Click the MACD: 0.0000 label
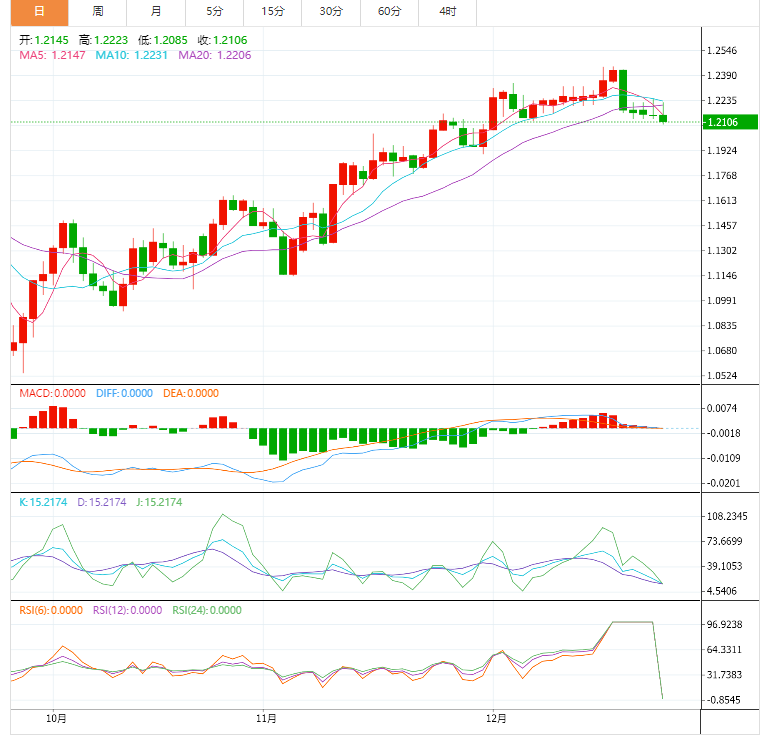 [52, 393]
